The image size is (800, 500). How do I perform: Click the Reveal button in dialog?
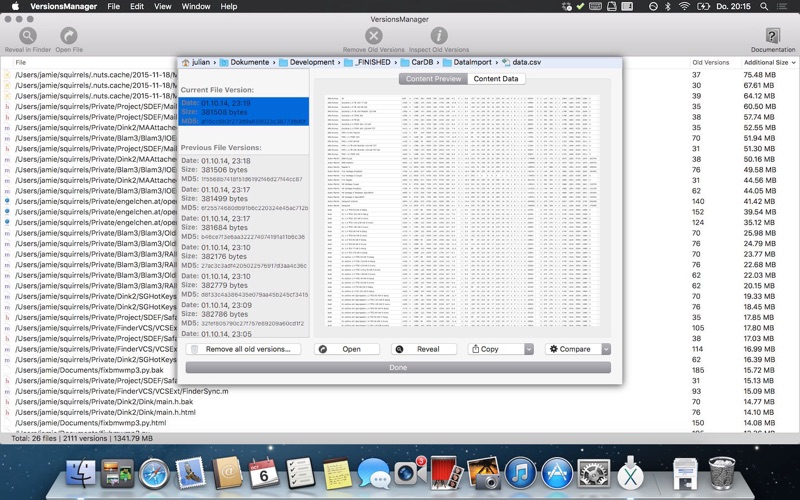[x=423, y=349]
